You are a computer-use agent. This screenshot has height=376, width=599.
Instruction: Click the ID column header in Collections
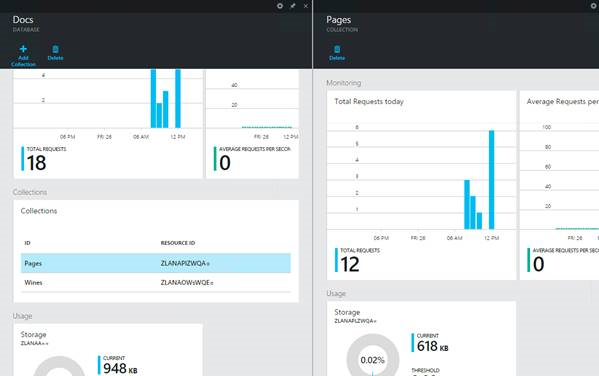point(28,243)
